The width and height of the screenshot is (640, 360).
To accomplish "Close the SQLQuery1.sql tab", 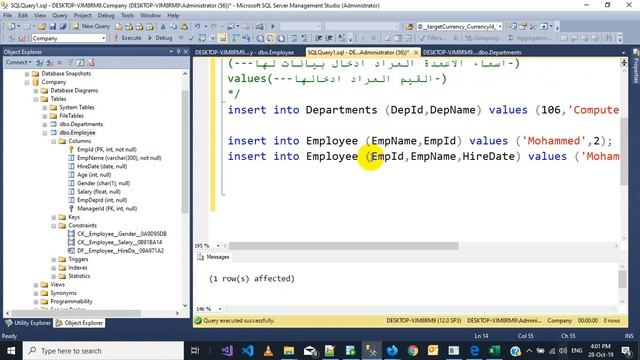I will 416,52.
